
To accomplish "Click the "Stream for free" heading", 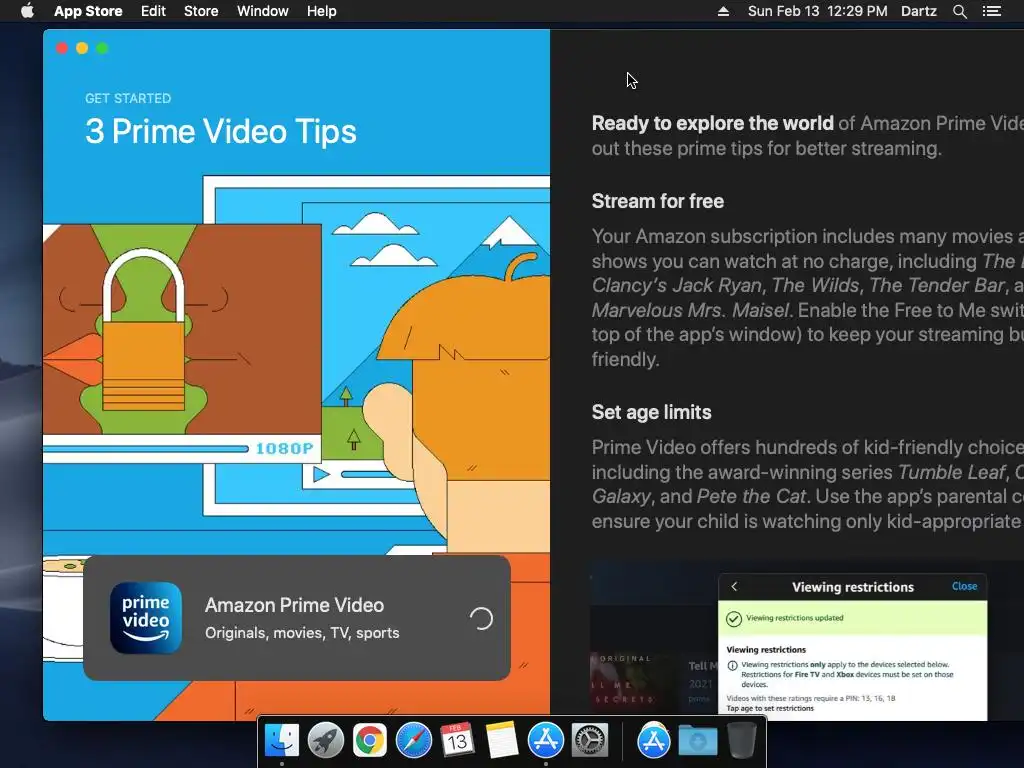I will coord(658,201).
